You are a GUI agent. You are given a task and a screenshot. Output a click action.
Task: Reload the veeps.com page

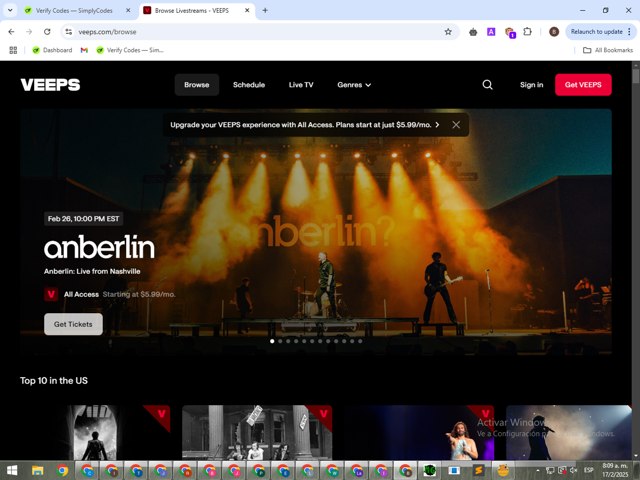coord(47,32)
